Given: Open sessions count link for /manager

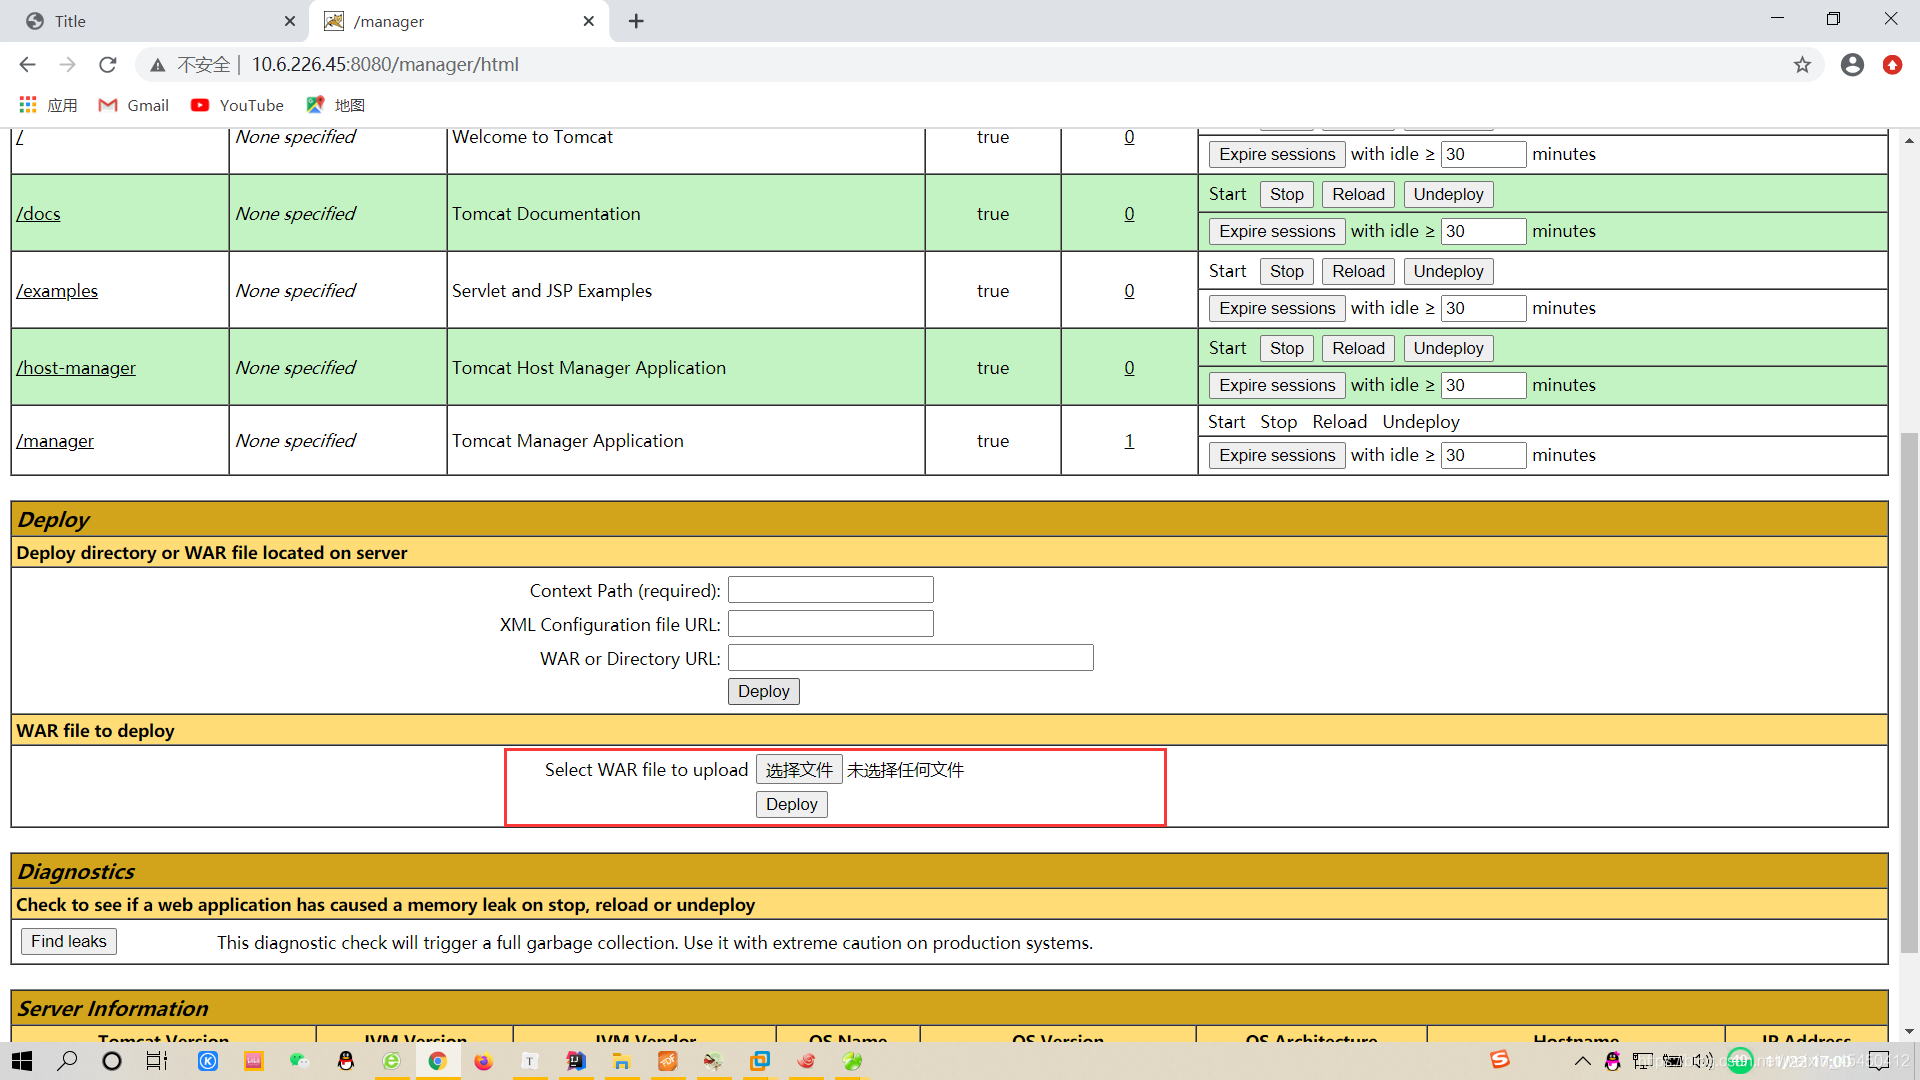Looking at the screenshot, I should [x=1129, y=441].
